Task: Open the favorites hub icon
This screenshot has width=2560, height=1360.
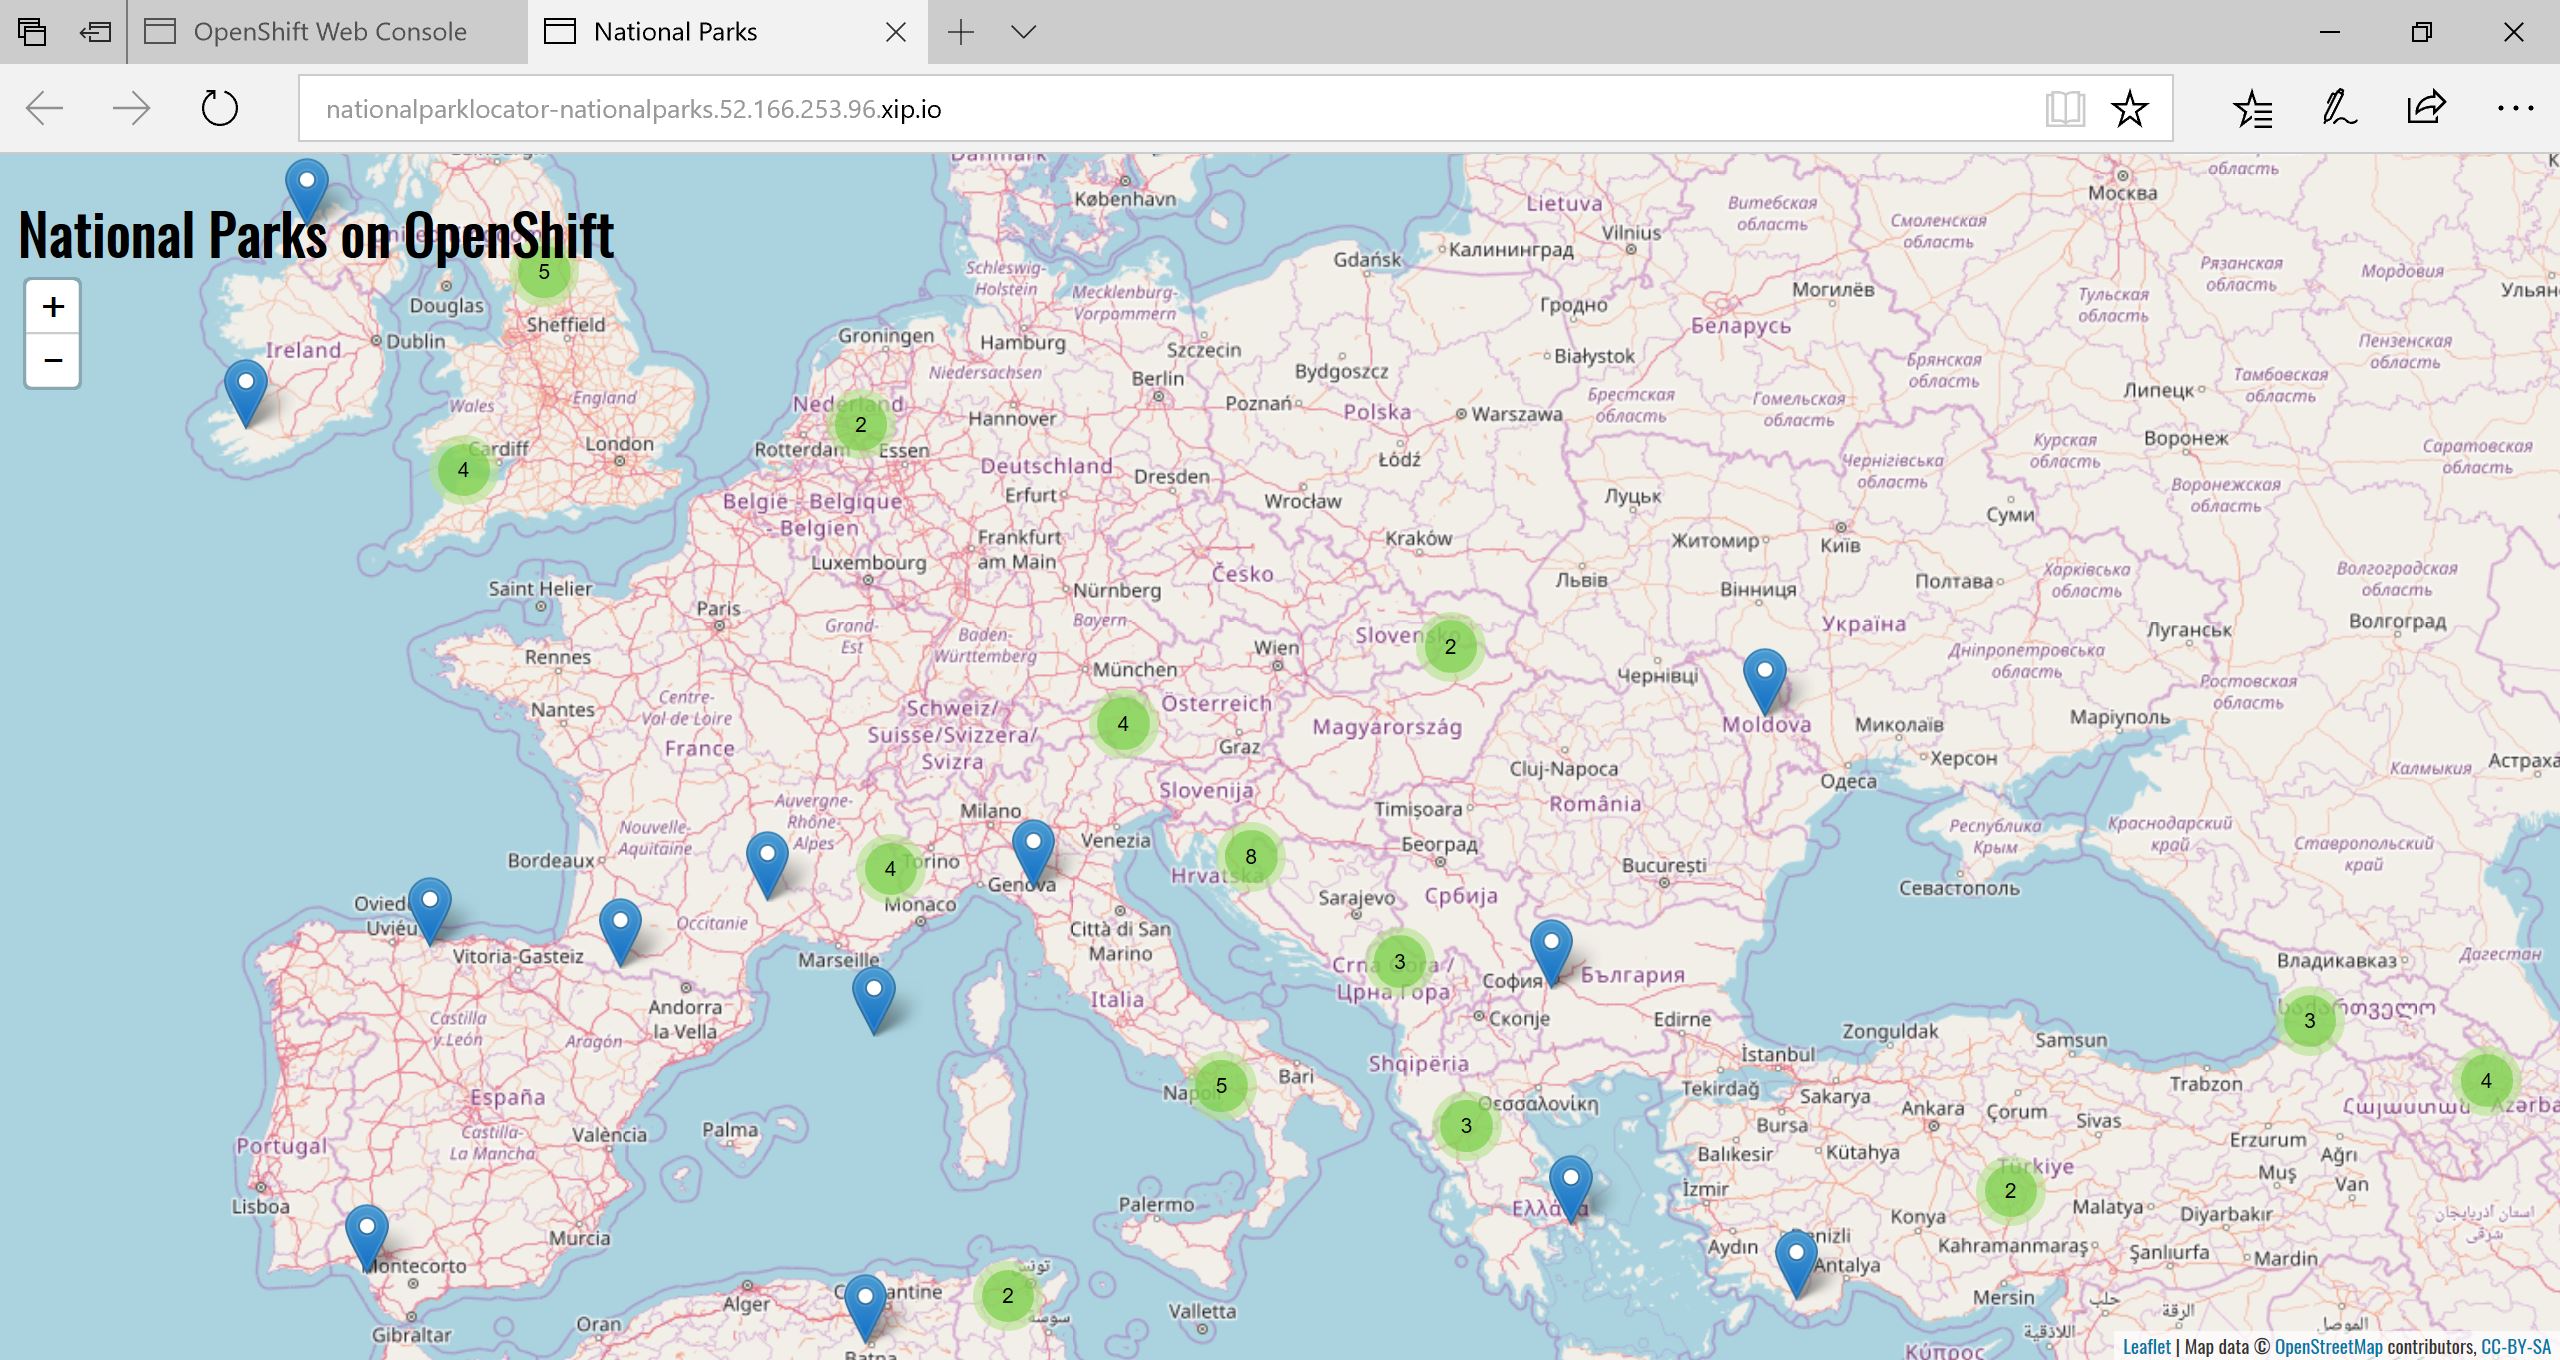Action: click(x=2252, y=108)
